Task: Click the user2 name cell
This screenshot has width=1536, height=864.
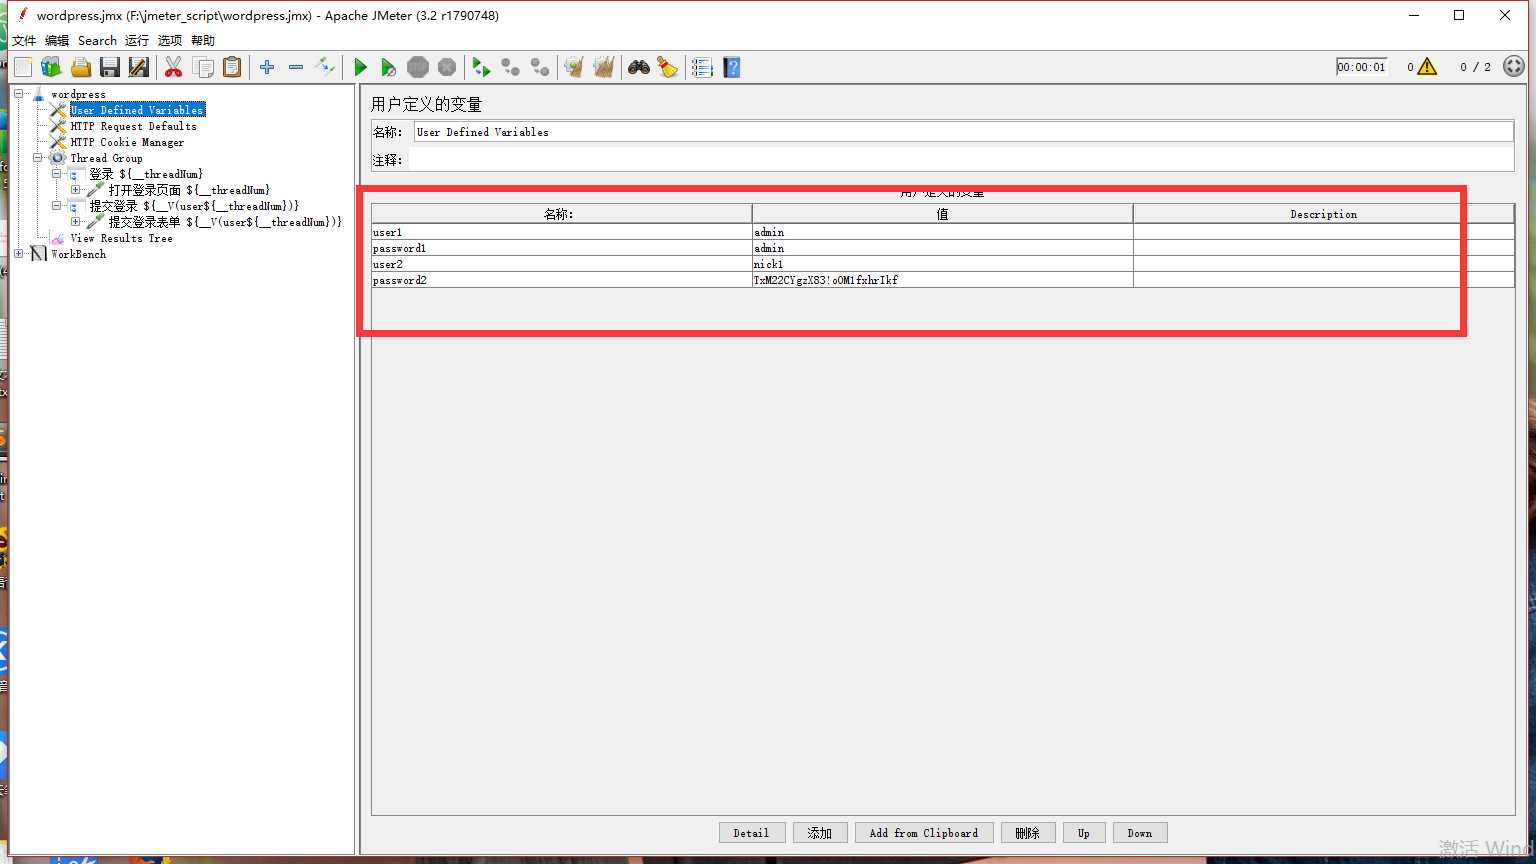Action: [x=561, y=264]
